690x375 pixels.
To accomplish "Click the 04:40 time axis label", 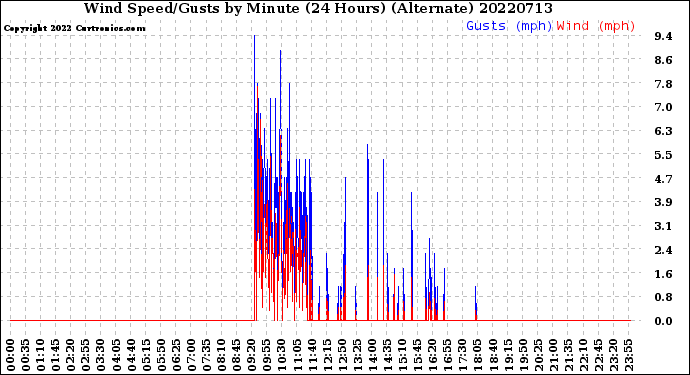I will 131,355.
